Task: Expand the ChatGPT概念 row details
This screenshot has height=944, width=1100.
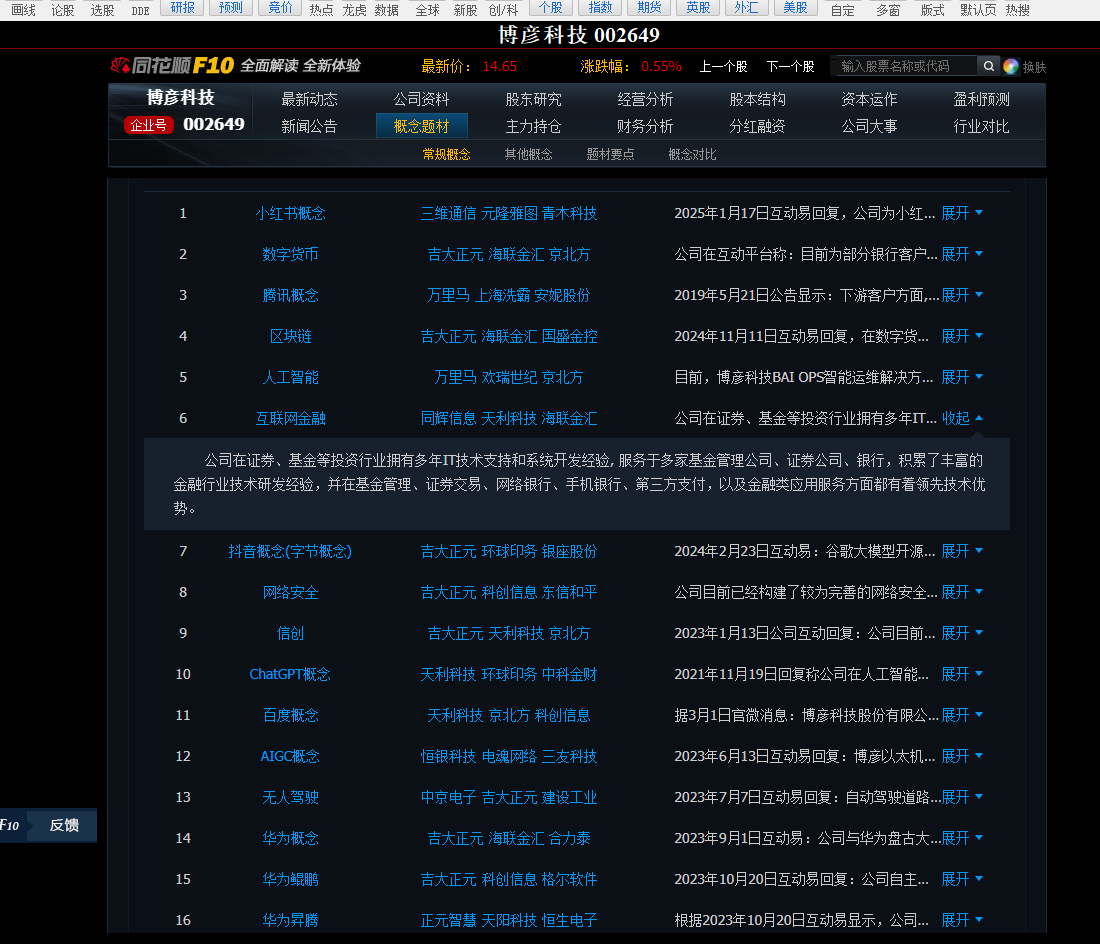Action: [962, 674]
